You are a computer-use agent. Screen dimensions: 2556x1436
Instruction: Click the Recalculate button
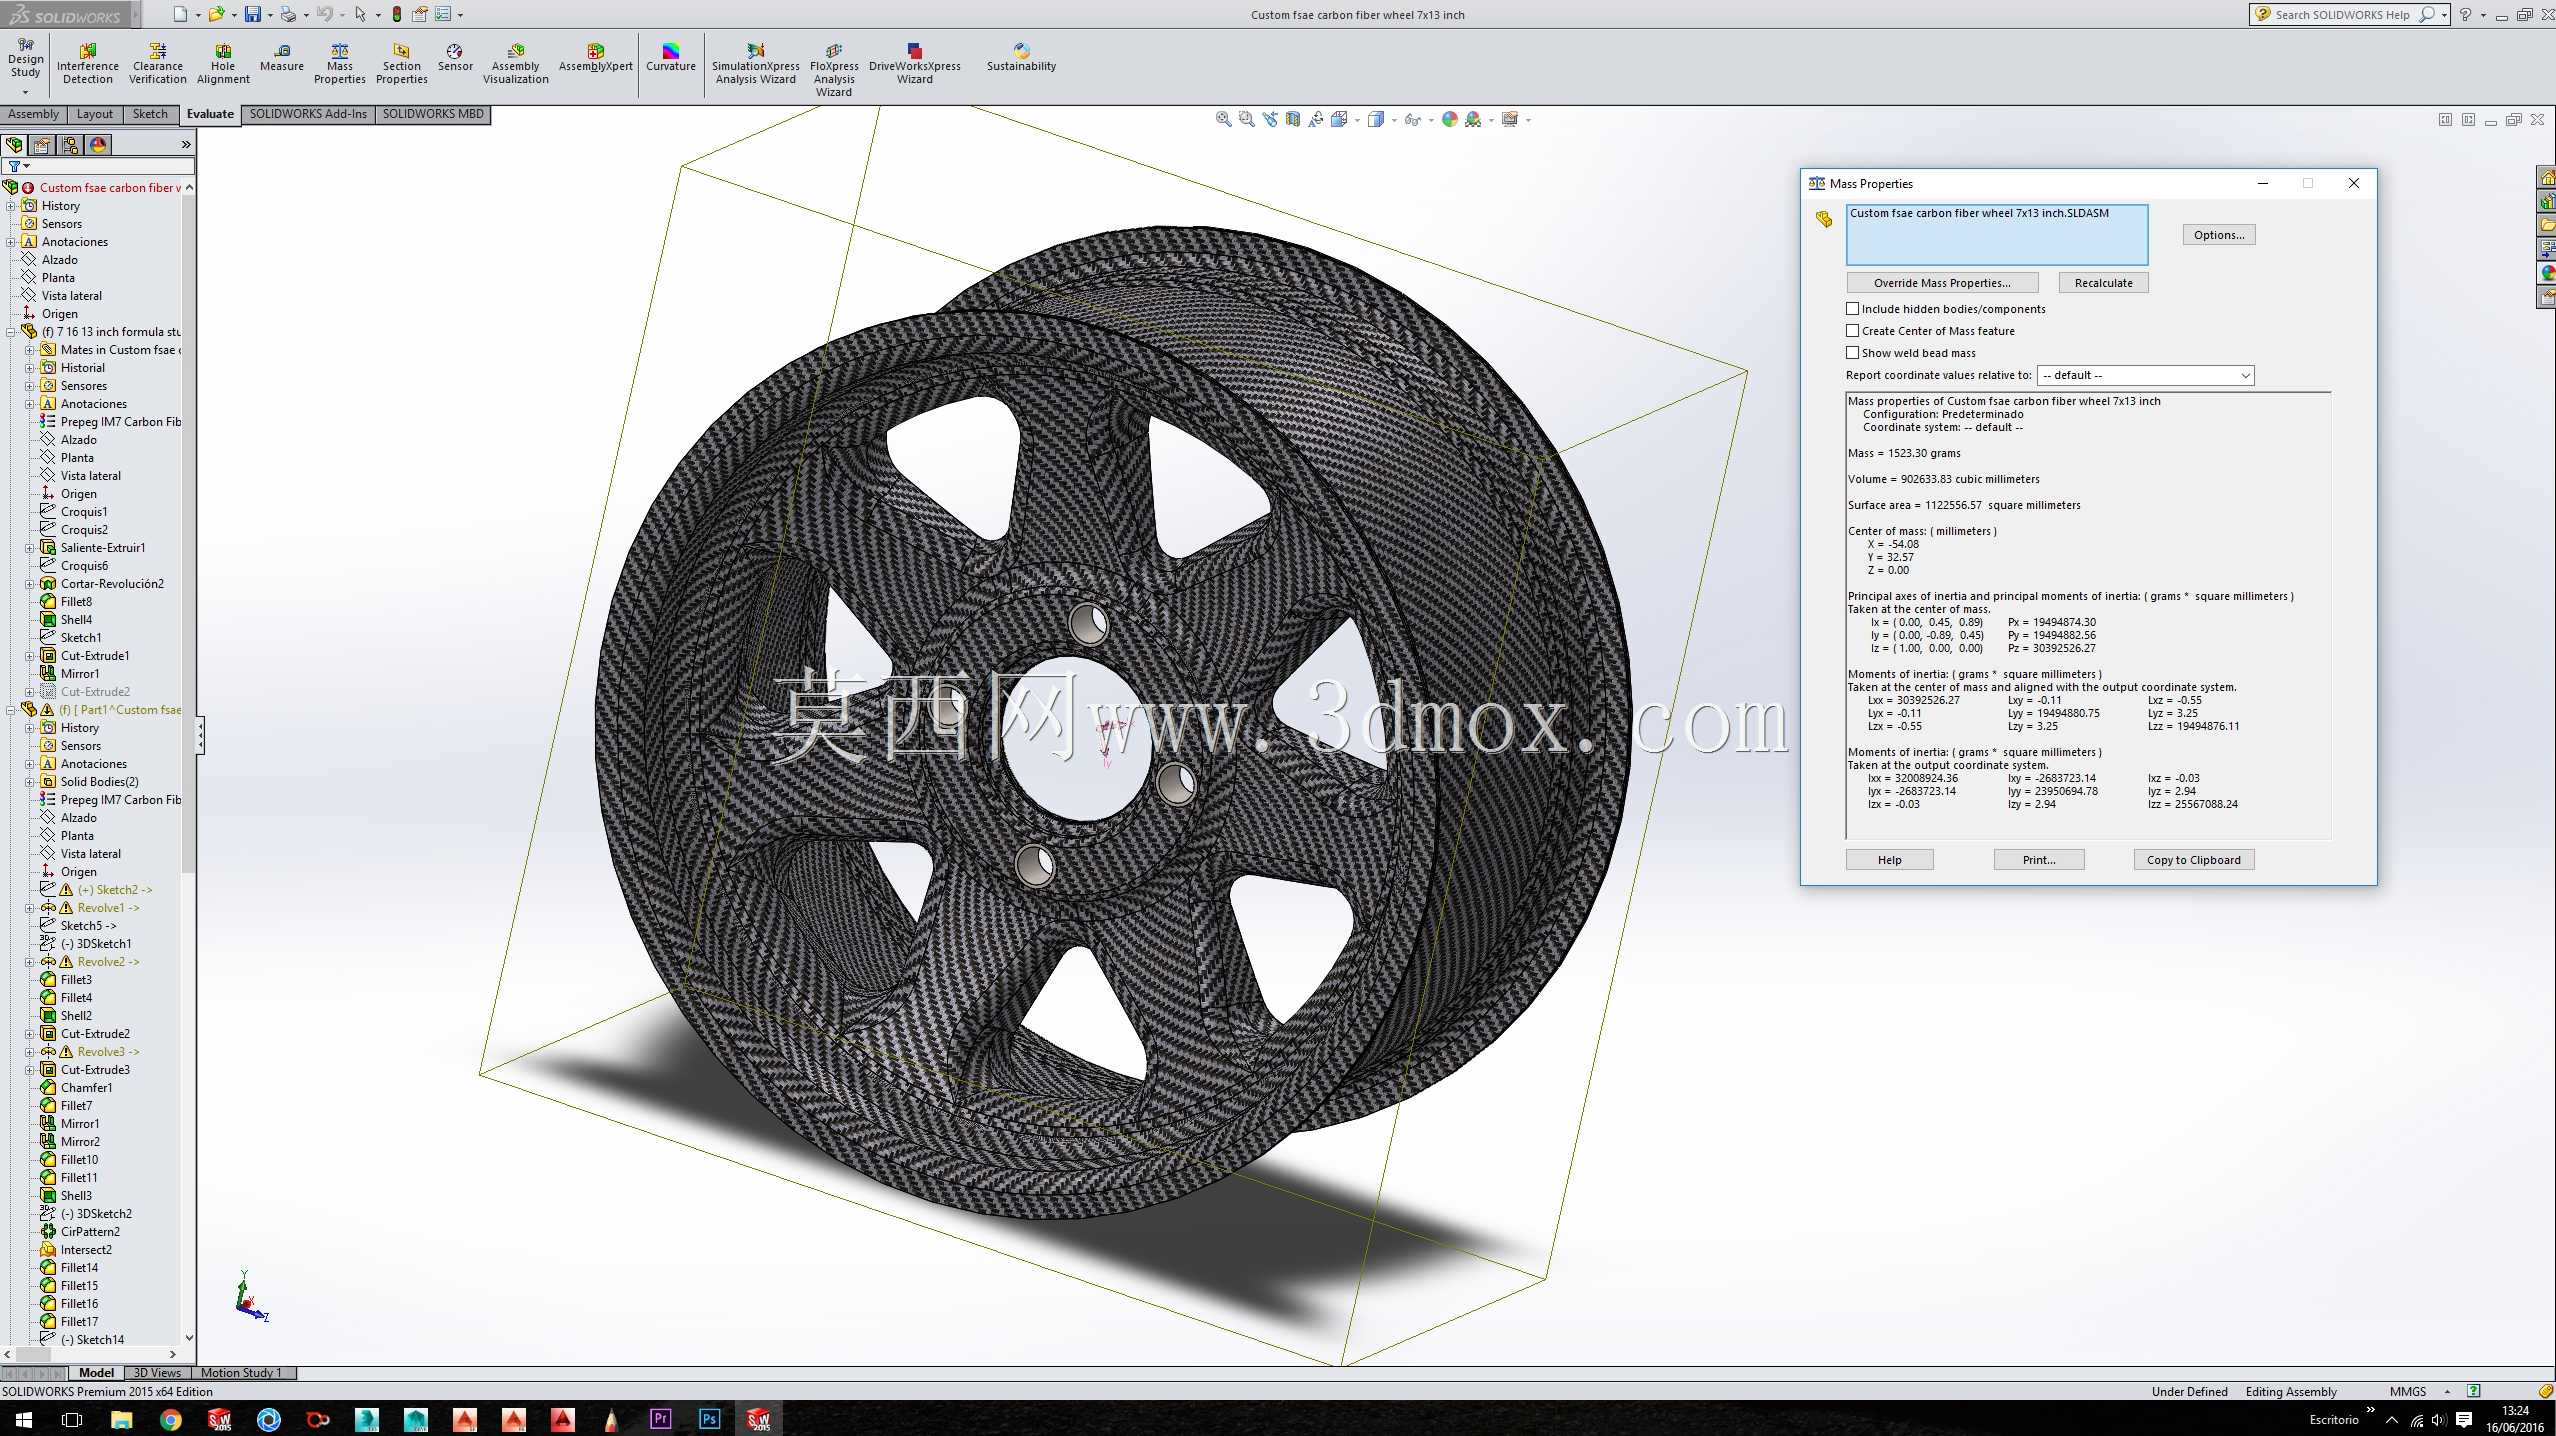[x=2103, y=283]
